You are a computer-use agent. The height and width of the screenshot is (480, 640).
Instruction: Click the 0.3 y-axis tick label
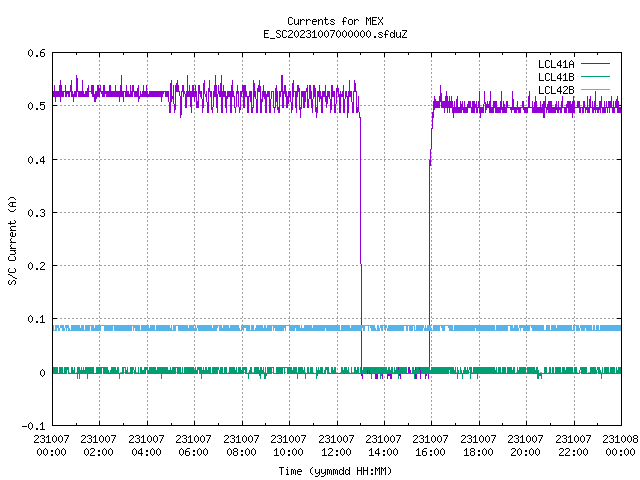36,213
